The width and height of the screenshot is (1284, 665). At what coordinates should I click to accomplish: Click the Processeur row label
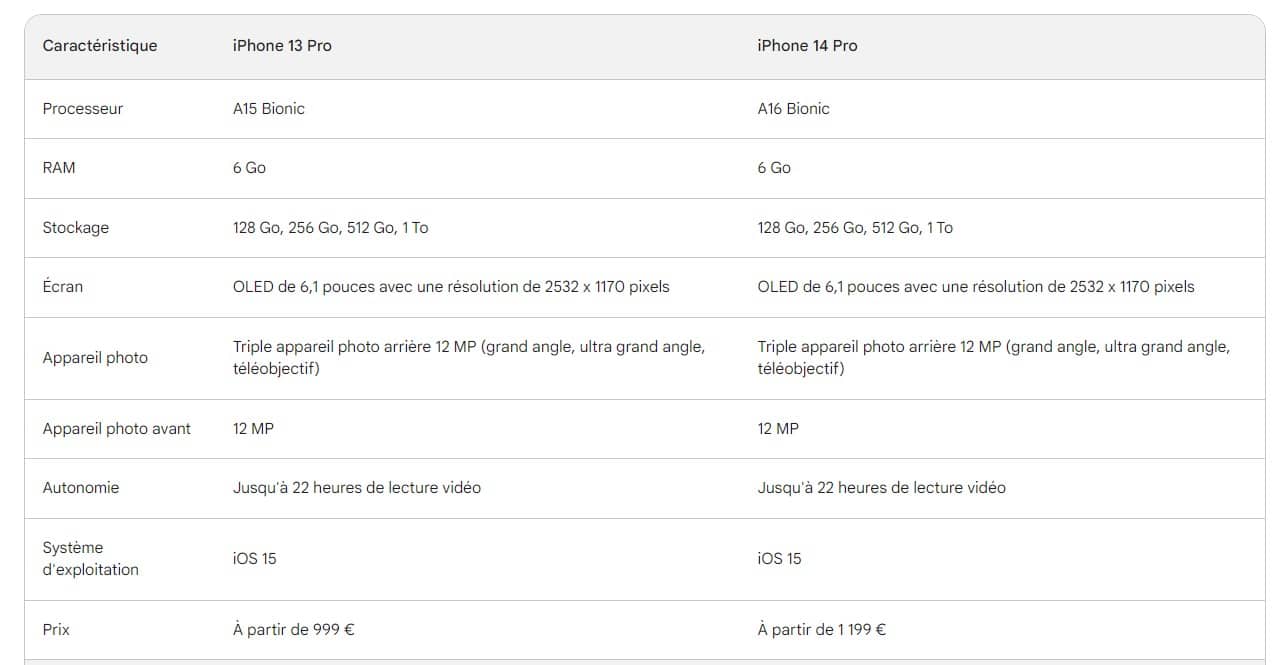point(83,109)
